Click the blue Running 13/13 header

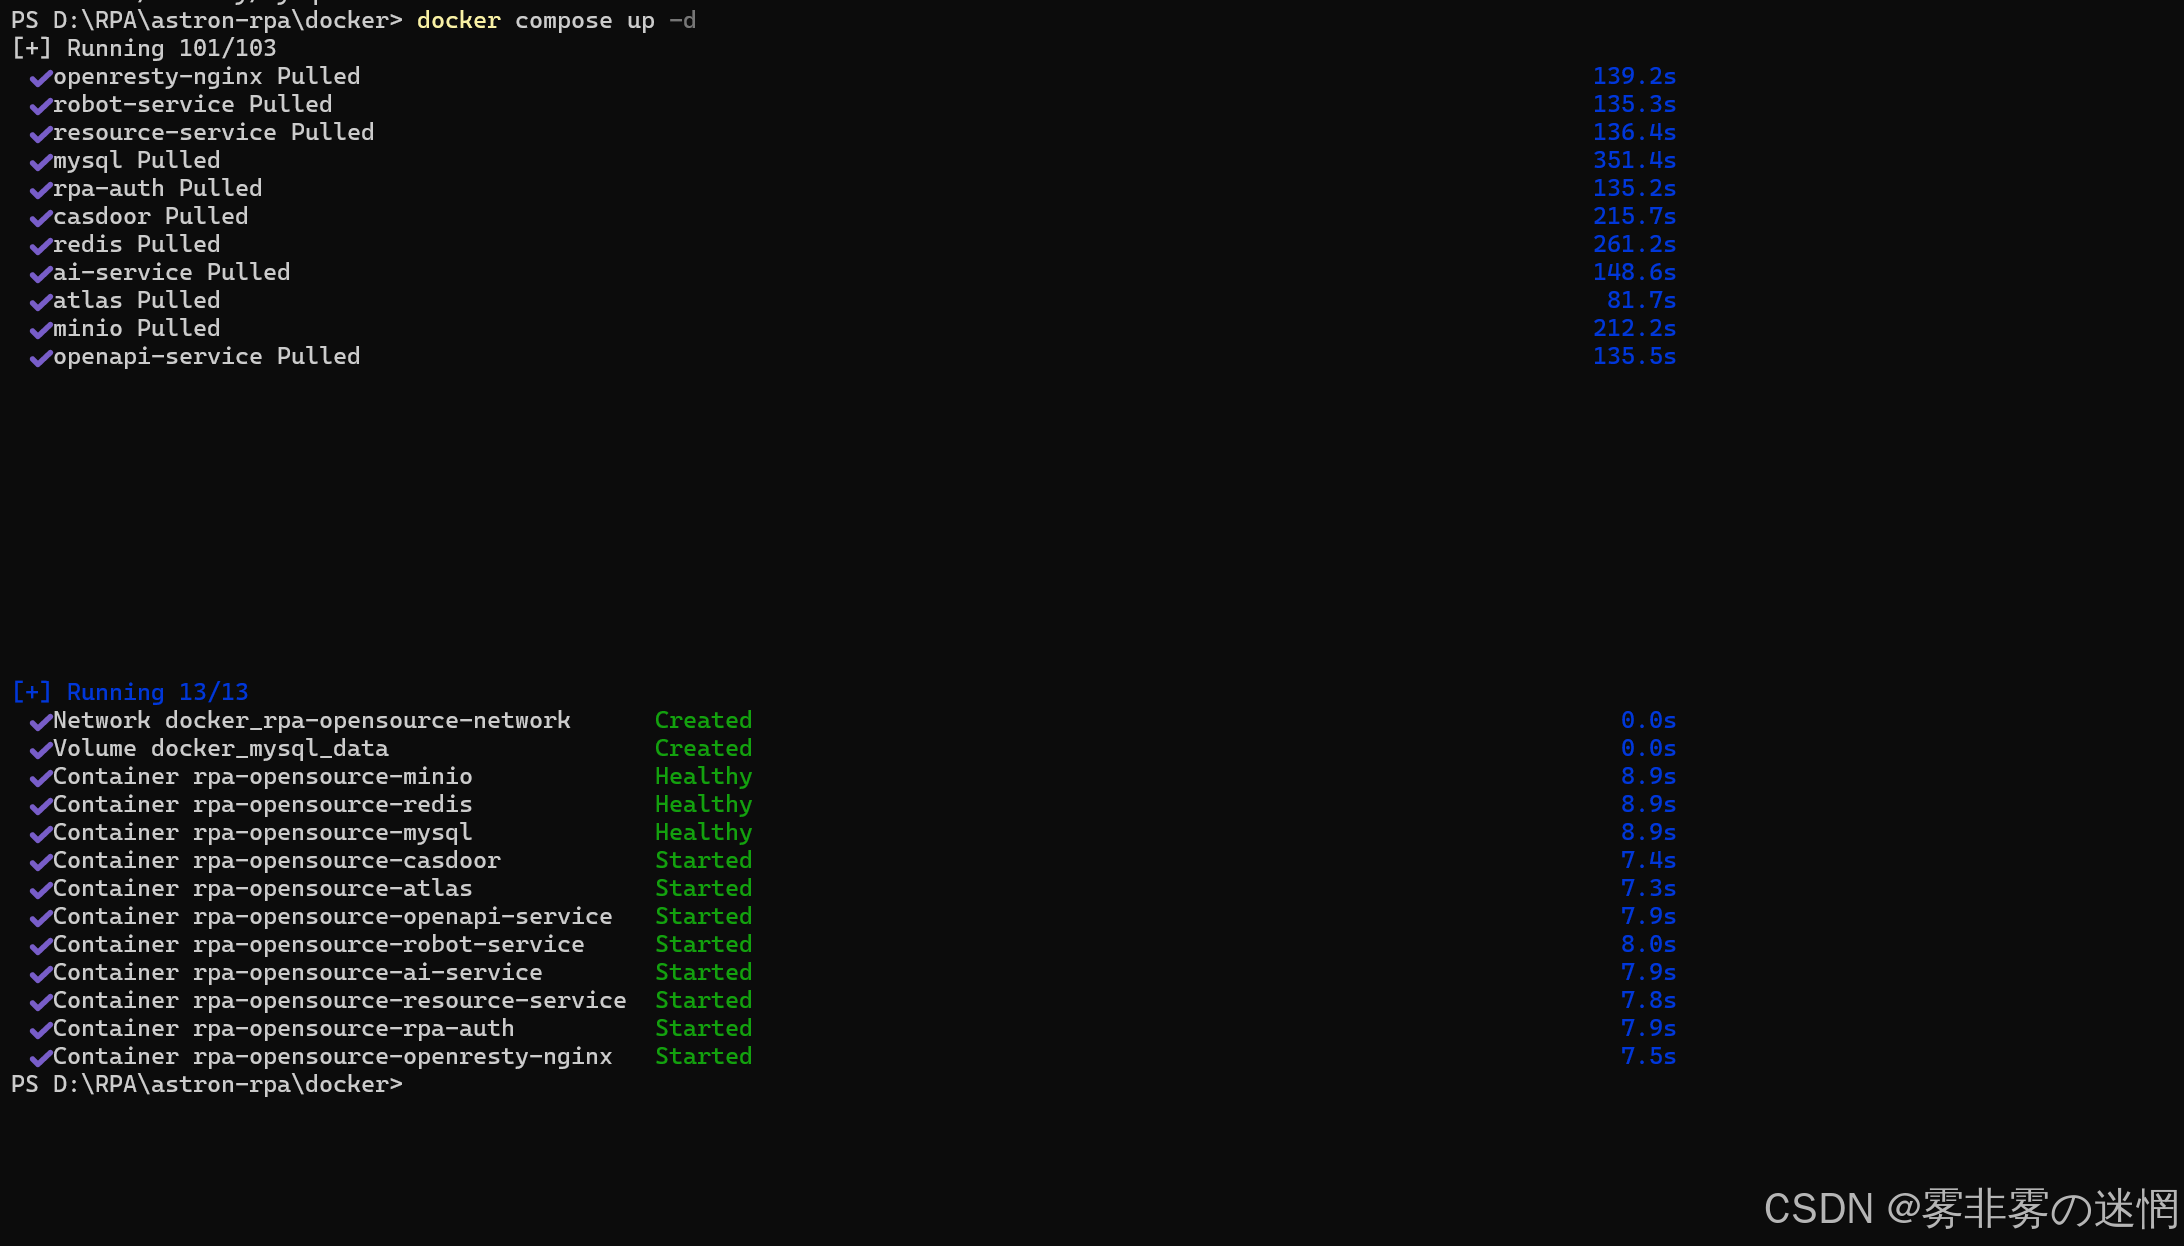[130, 692]
